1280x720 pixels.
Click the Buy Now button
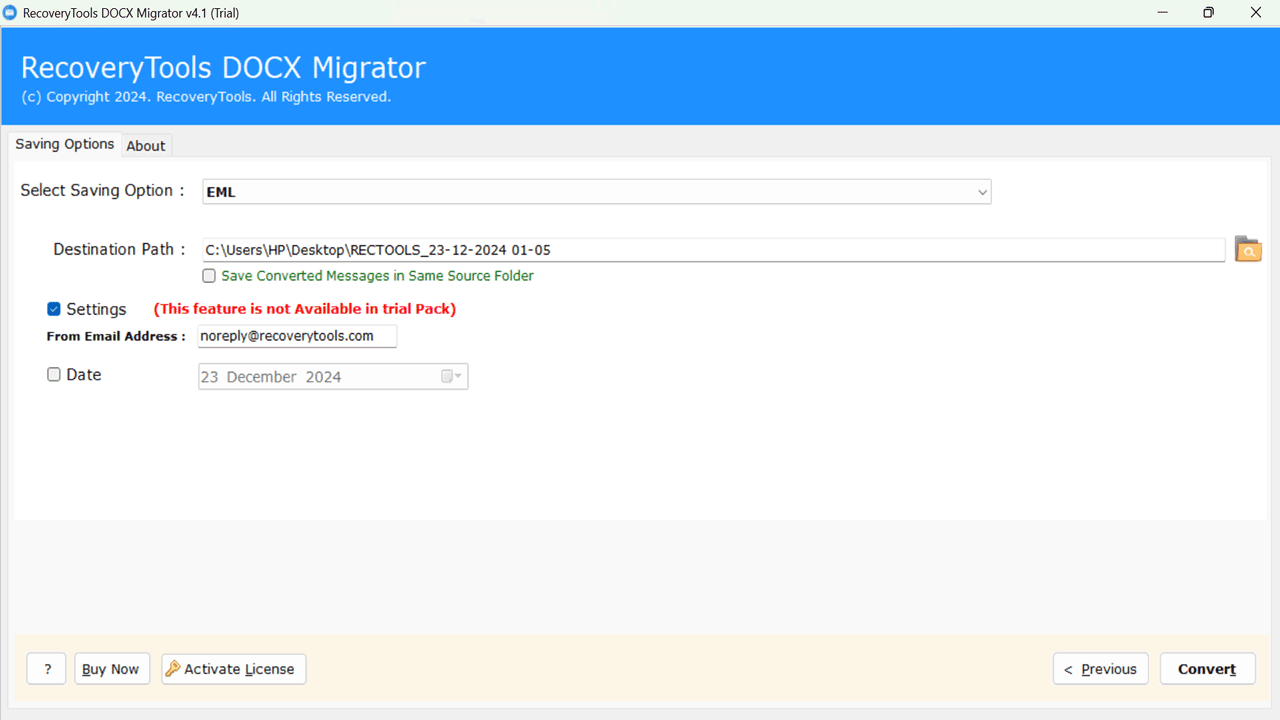click(x=112, y=669)
